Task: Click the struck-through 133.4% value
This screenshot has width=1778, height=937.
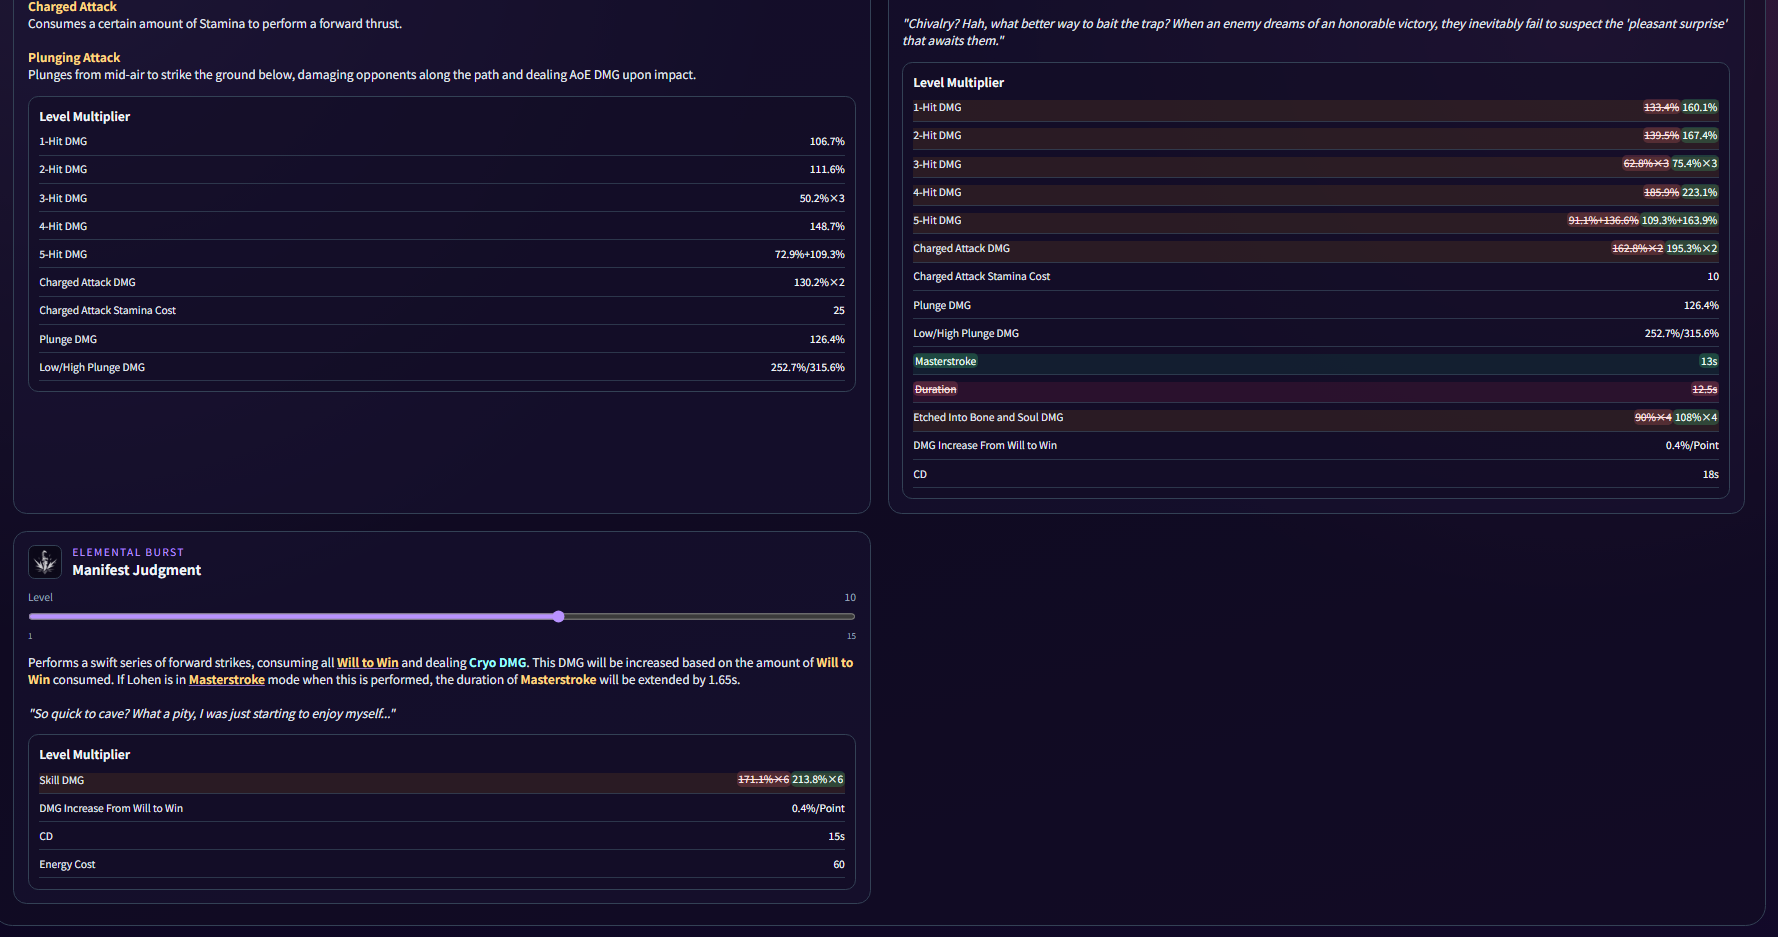Action: 1661,108
